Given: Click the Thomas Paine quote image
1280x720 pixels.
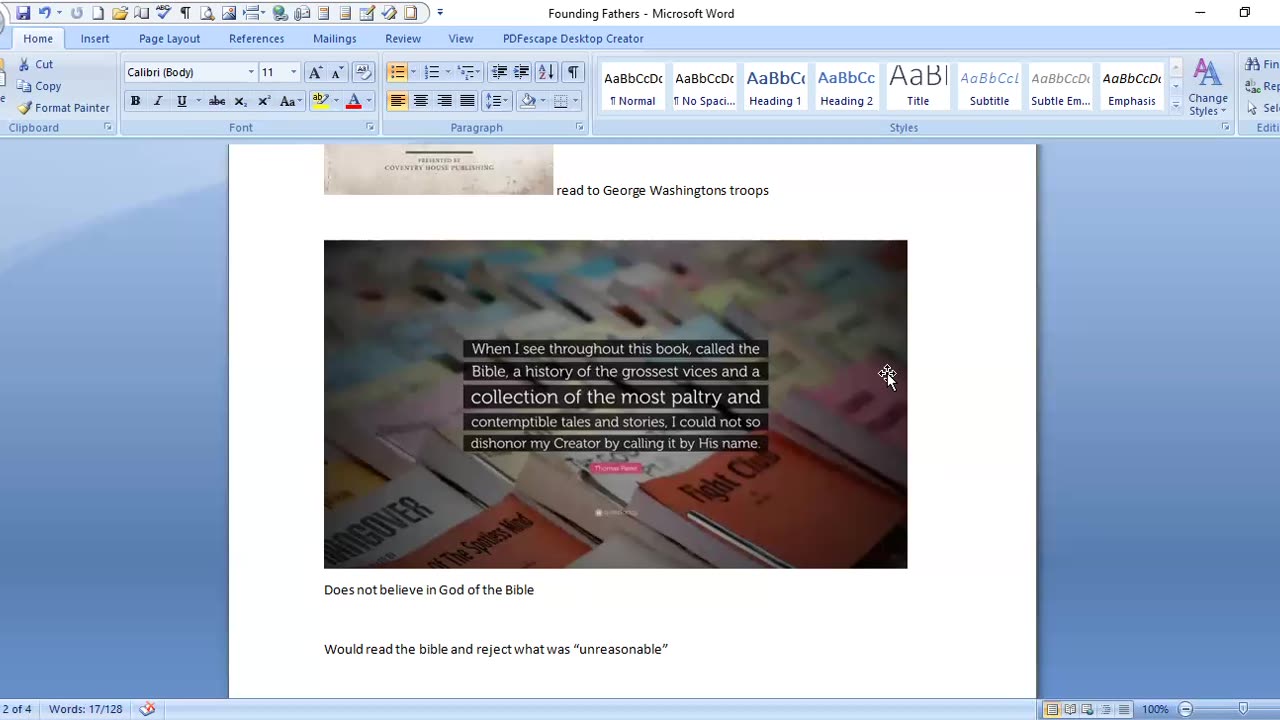Looking at the screenshot, I should [615, 404].
